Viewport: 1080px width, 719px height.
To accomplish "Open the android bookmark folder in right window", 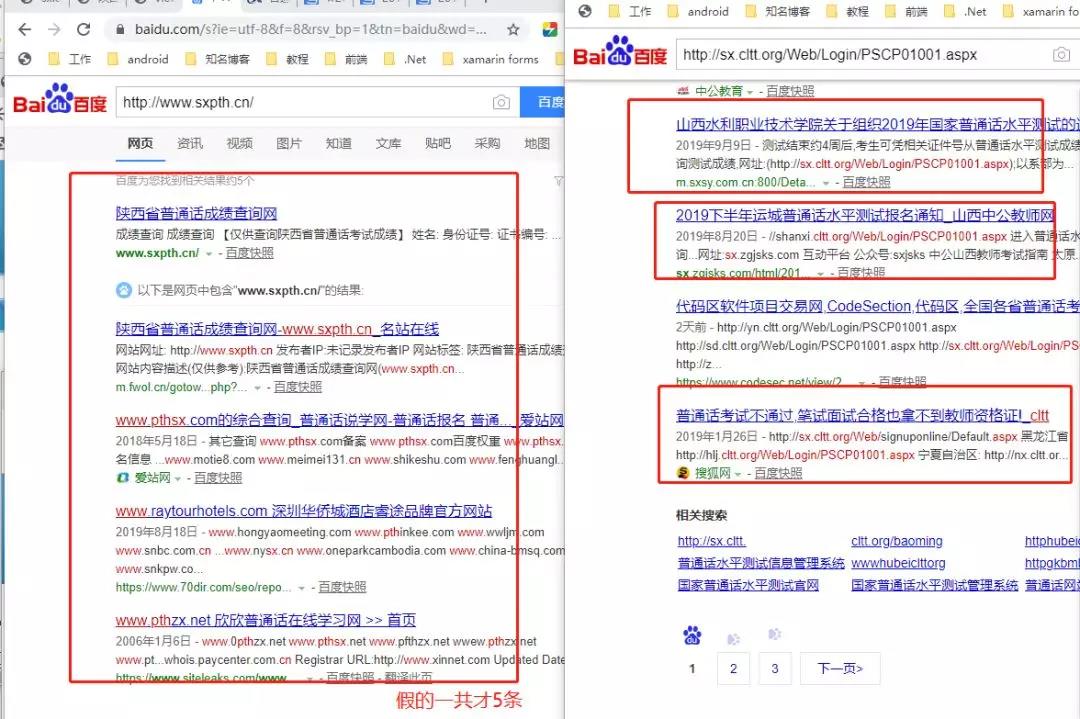I will point(698,11).
